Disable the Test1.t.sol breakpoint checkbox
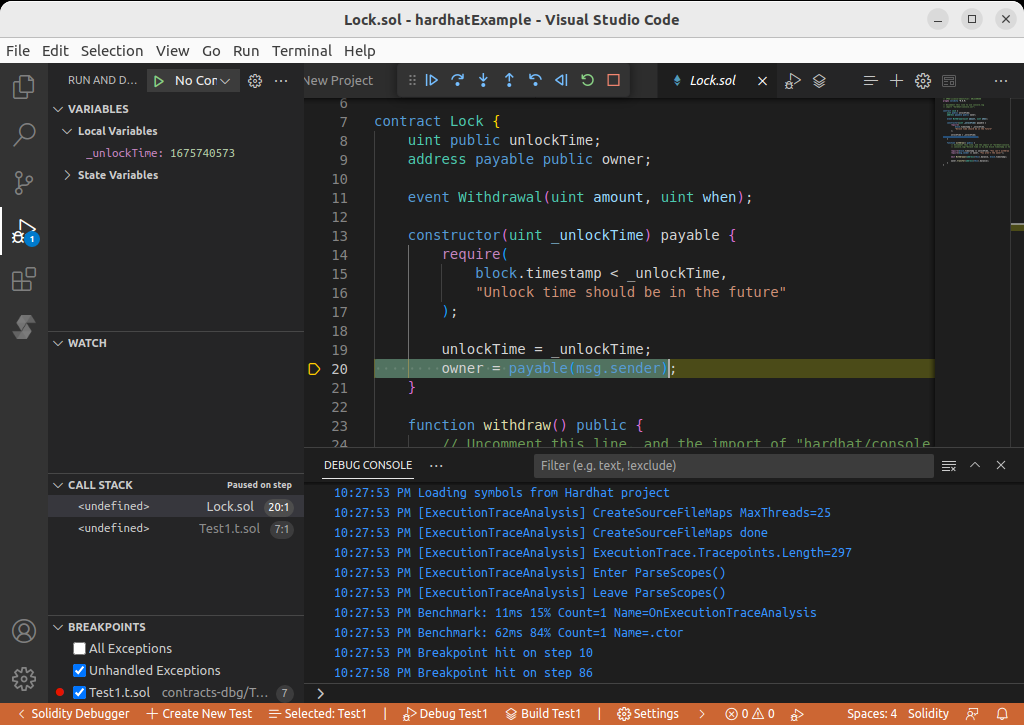Screen dimensions: 1024x725 [80, 693]
